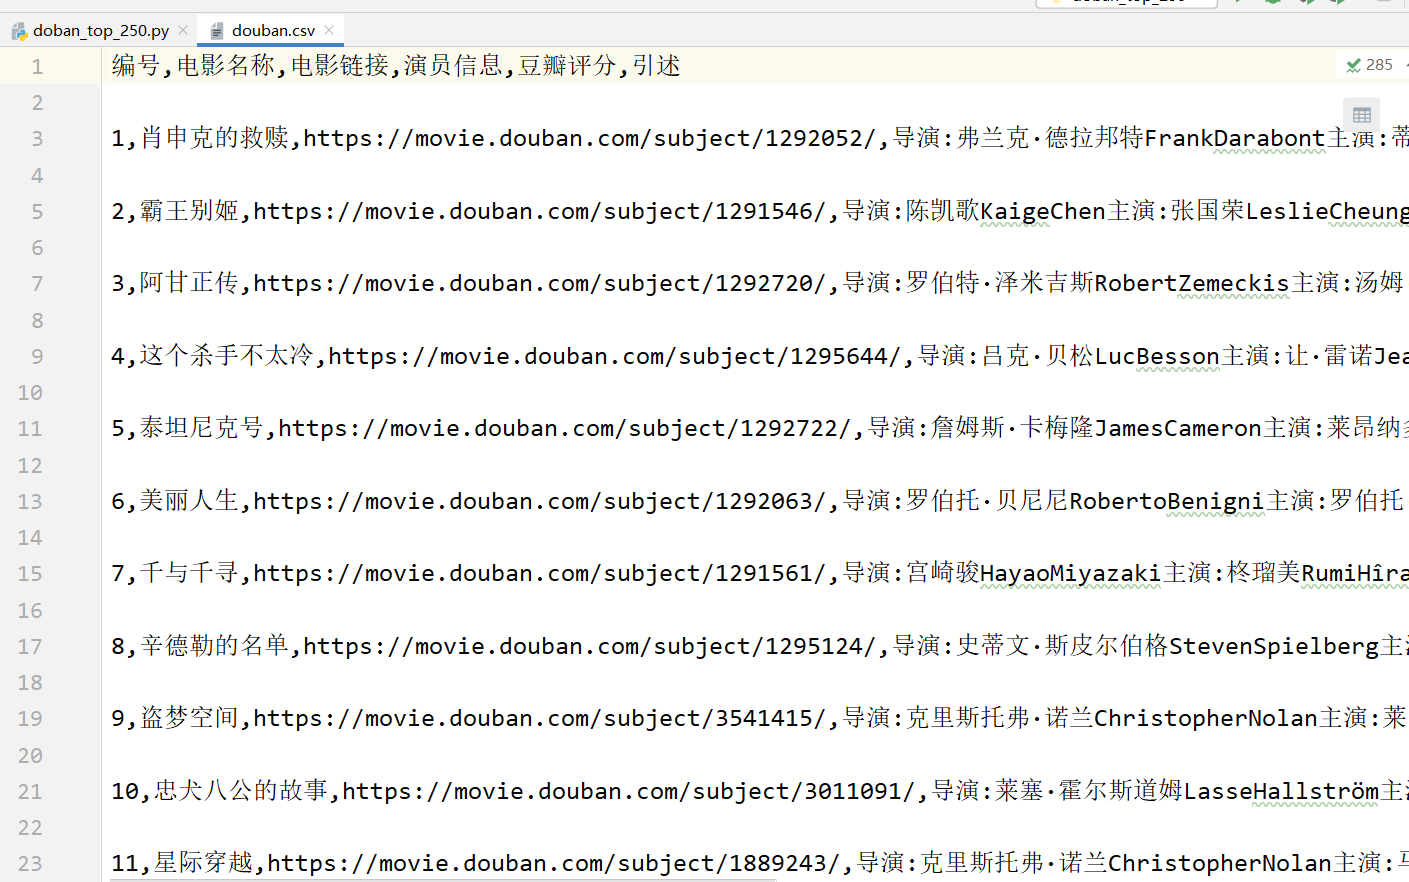Click the URL ending subject/1292722/

point(565,428)
